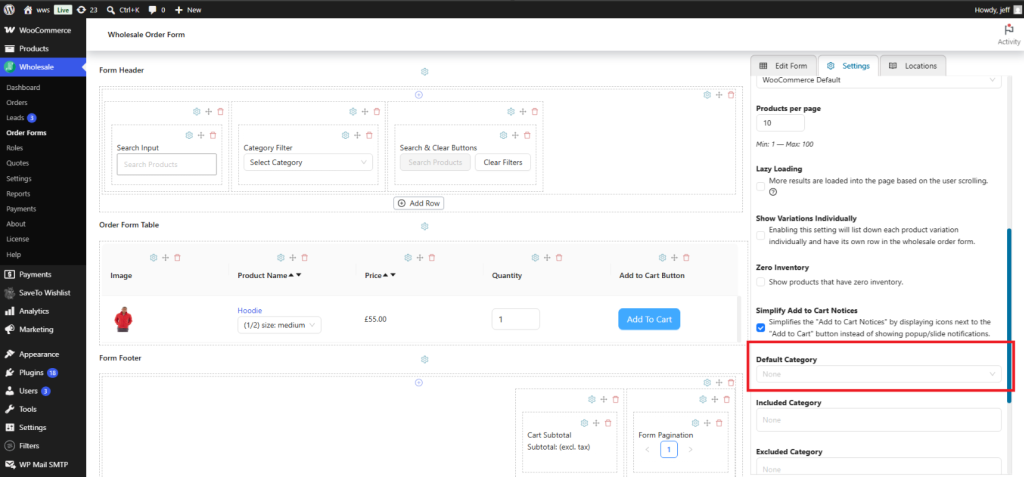Open settings gear for Quantity column

[535, 257]
